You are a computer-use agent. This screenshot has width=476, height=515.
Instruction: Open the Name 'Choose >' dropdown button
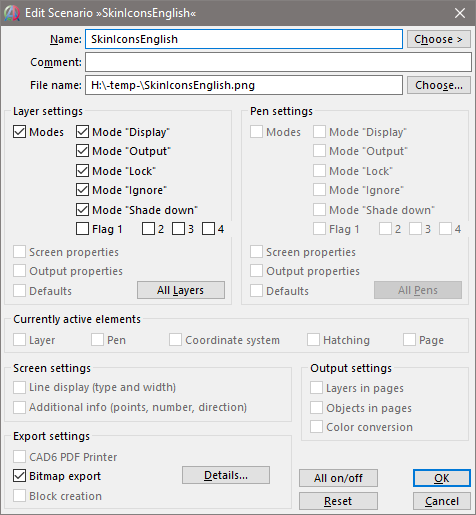(439, 39)
